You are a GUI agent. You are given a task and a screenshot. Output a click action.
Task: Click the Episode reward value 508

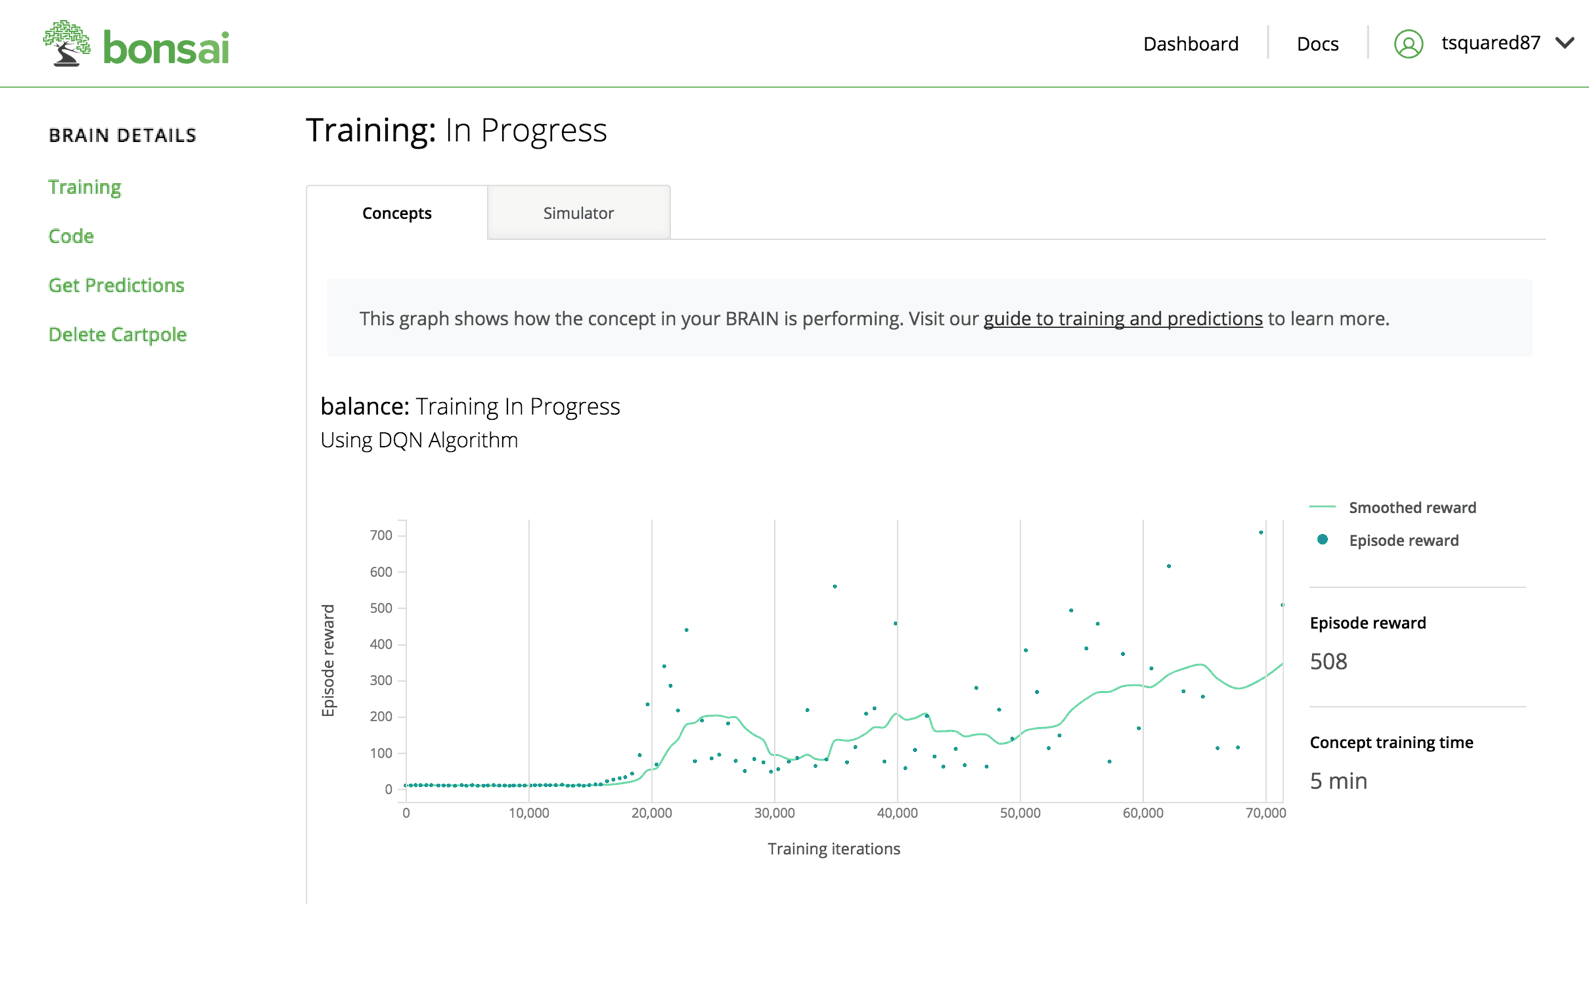1328,661
